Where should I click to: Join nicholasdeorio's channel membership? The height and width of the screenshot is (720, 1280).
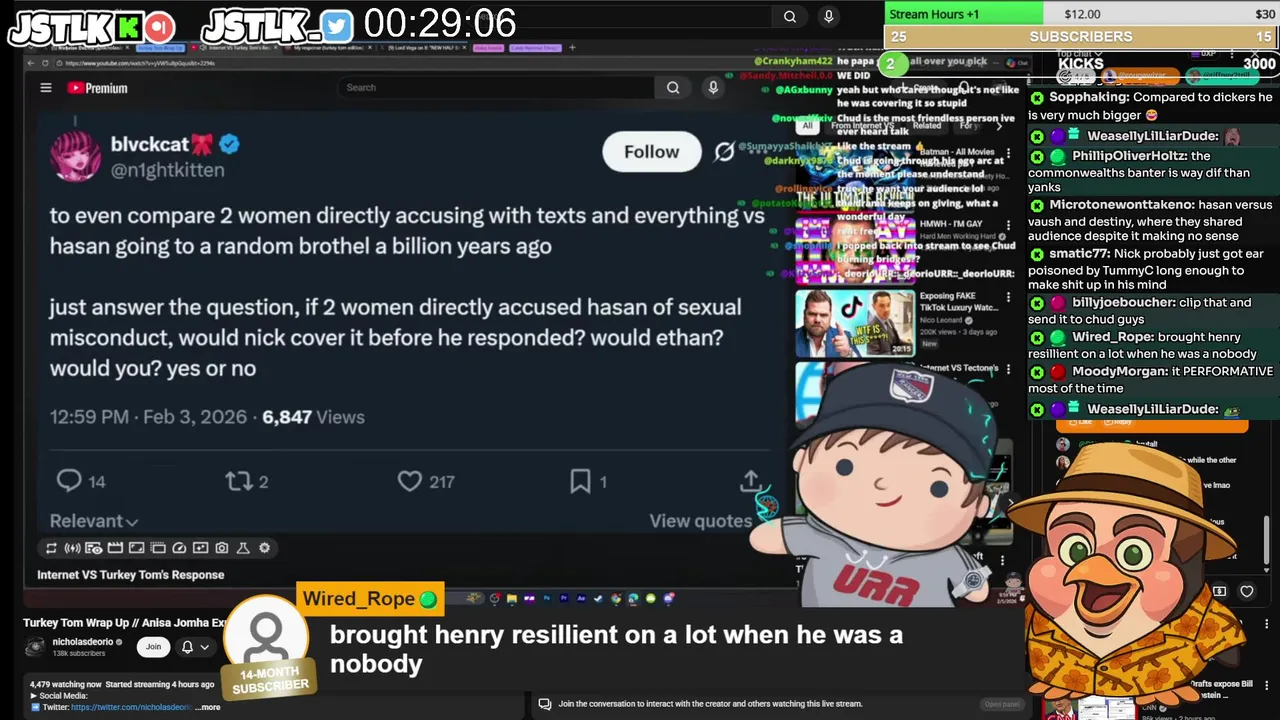pos(153,646)
